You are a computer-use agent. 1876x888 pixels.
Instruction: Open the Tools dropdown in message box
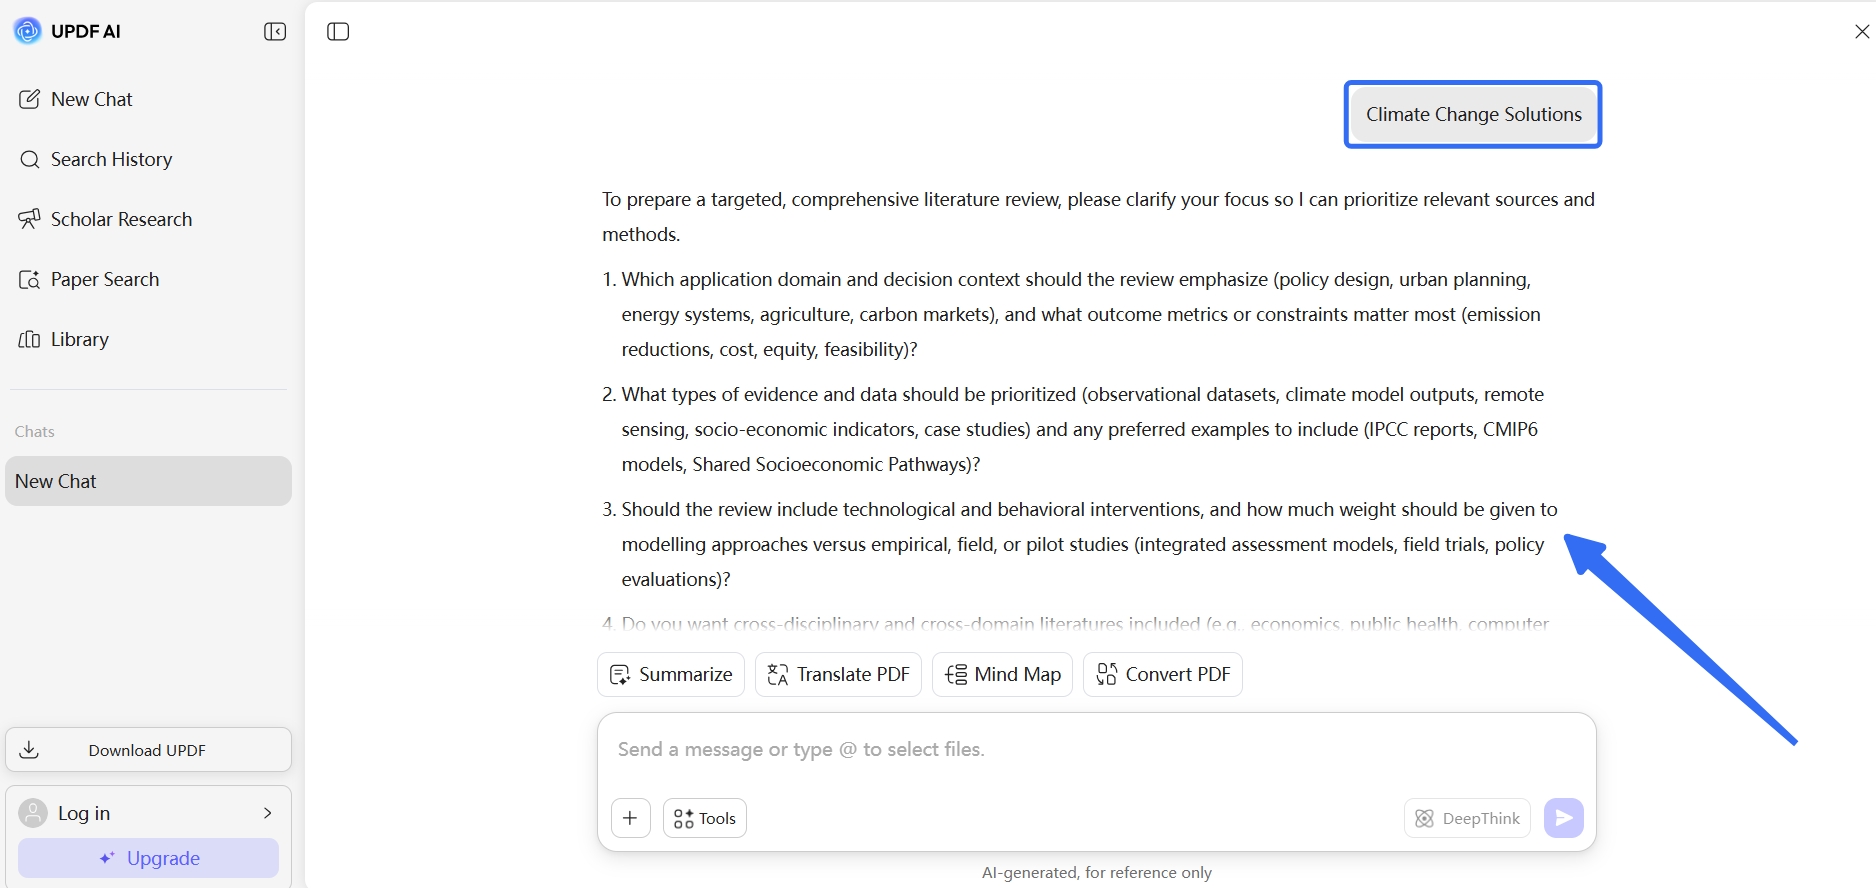[x=705, y=818]
